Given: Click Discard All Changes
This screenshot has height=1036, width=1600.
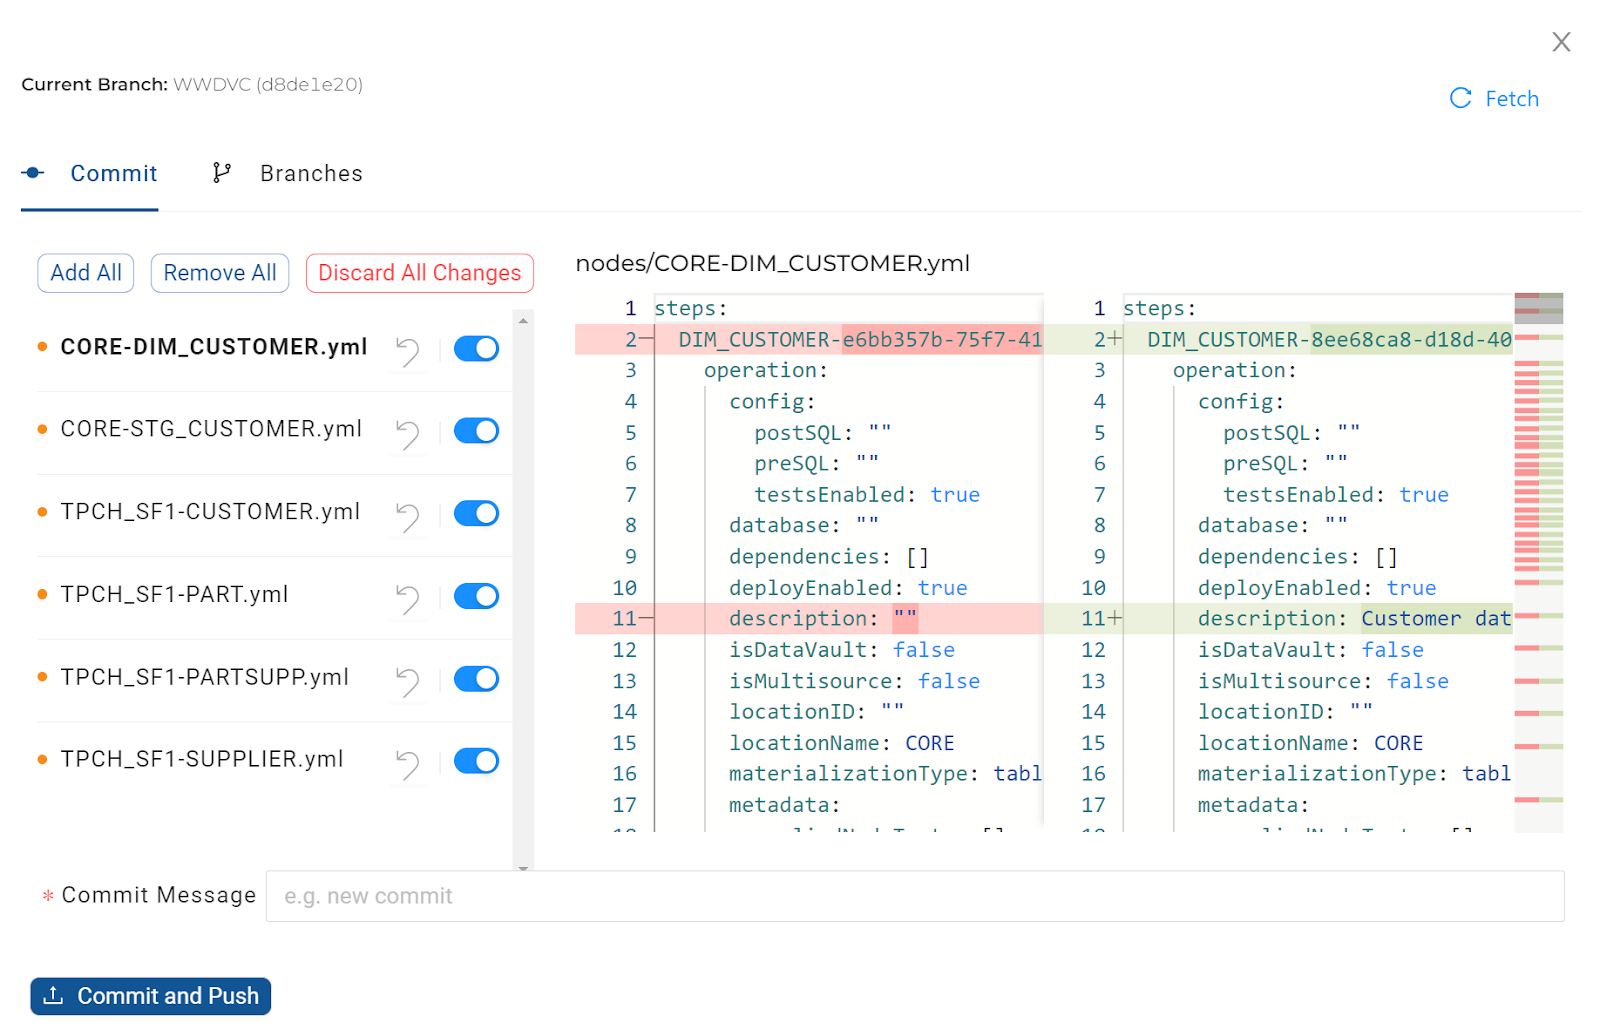Looking at the screenshot, I should pyautogui.click(x=419, y=272).
